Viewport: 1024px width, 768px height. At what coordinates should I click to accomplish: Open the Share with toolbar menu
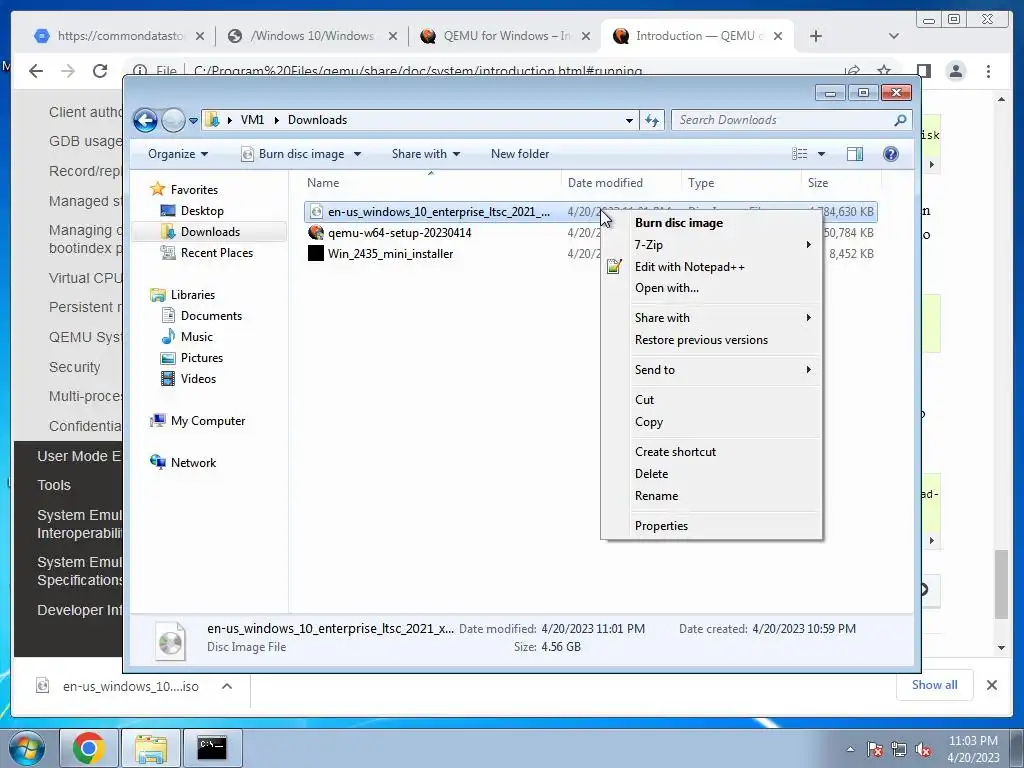pos(426,154)
